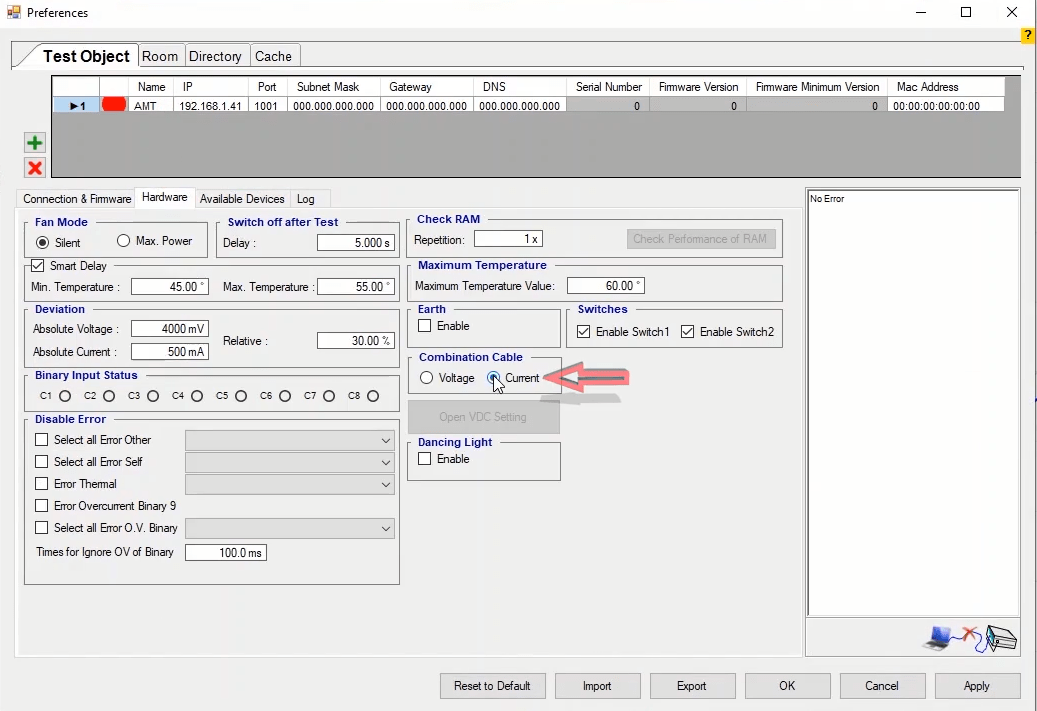Disable the Enable Switch2 checkbox
The height and width of the screenshot is (711, 1037).
pyautogui.click(x=688, y=332)
